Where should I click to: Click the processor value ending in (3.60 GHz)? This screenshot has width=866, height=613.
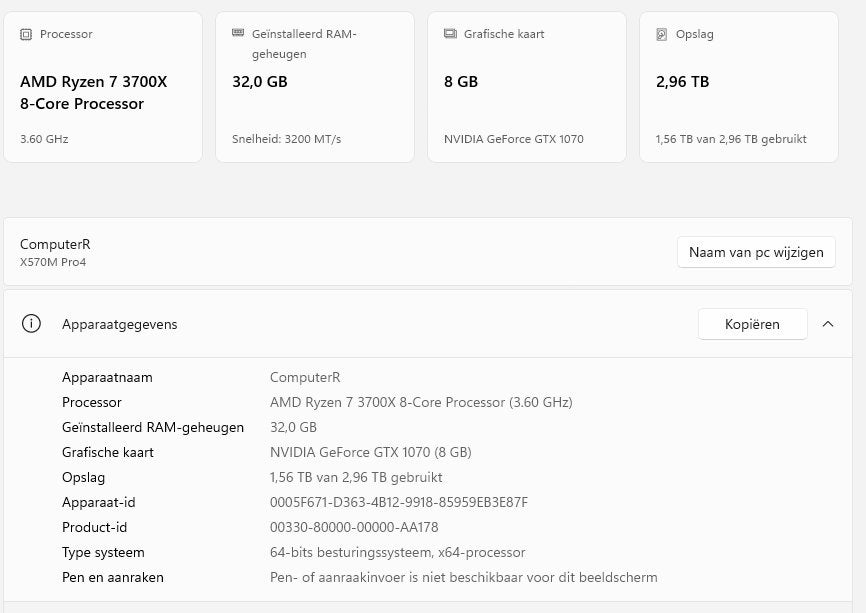421,403
